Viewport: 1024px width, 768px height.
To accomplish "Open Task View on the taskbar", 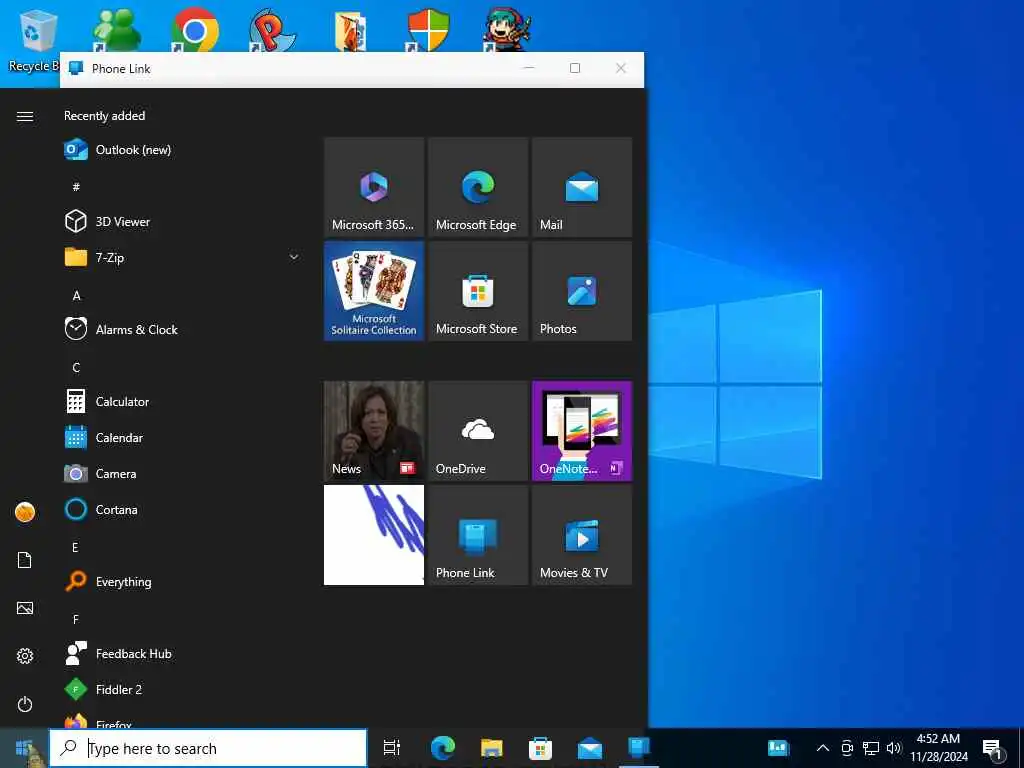I will 392,748.
